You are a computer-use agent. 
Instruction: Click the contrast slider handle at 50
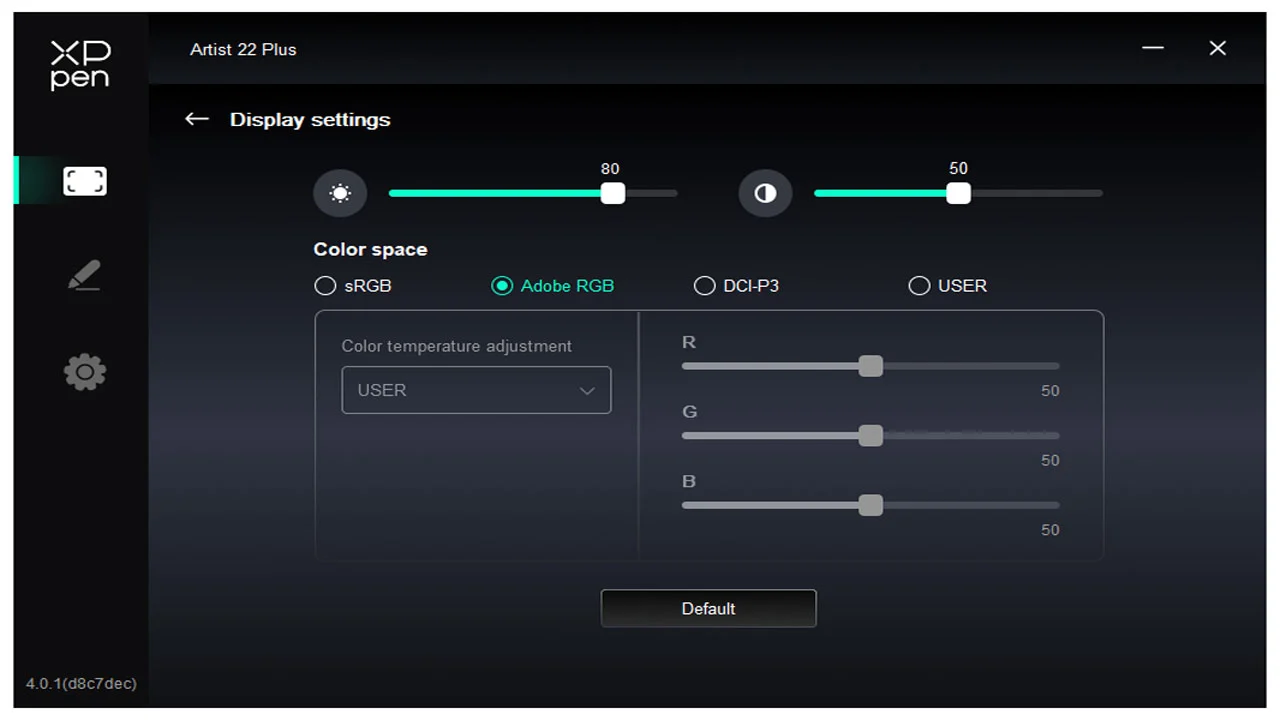958,193
